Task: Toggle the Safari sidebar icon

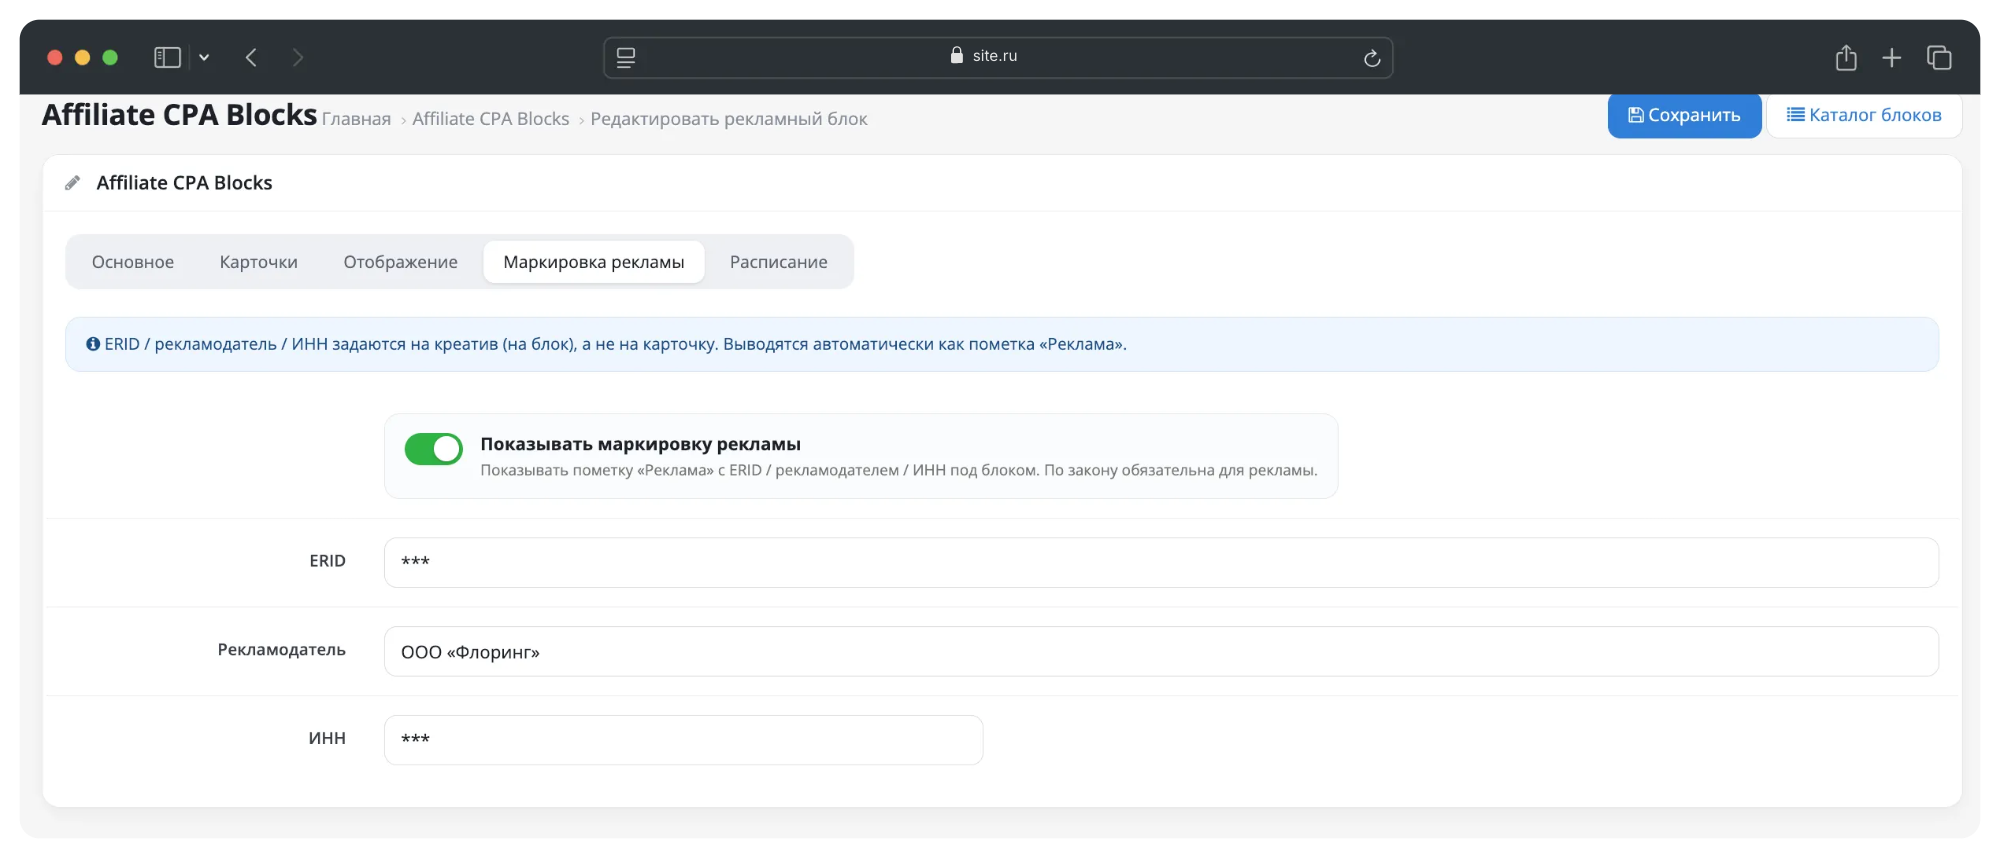Action: click(167, 57)
